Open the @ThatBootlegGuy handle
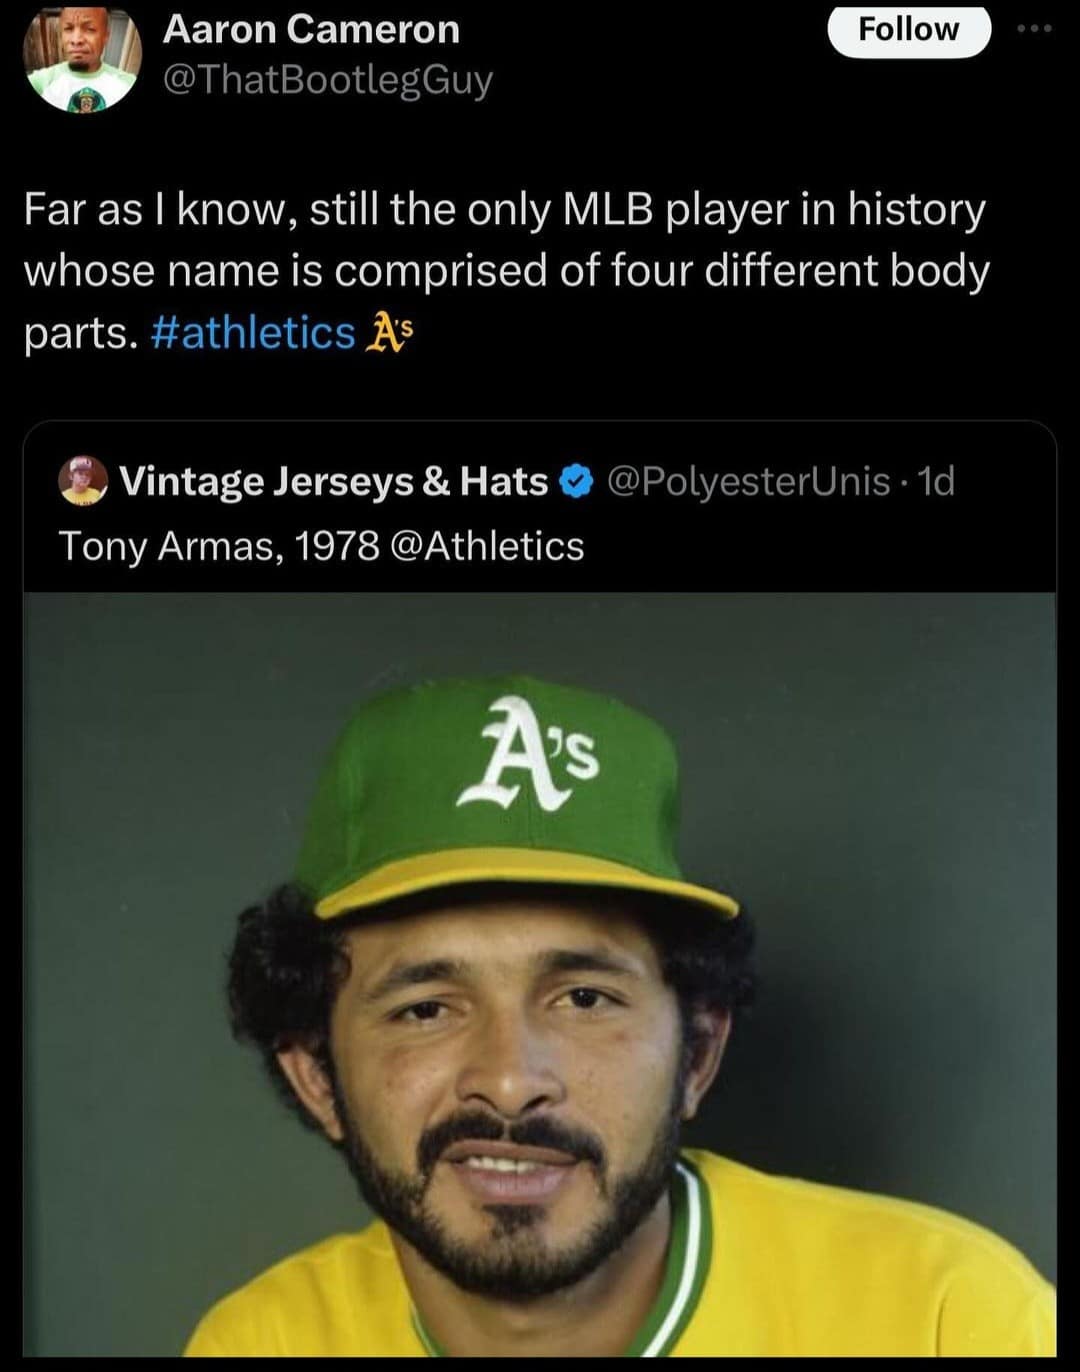This screenshot has width=1080, height=1372. (x=327, y=81)
